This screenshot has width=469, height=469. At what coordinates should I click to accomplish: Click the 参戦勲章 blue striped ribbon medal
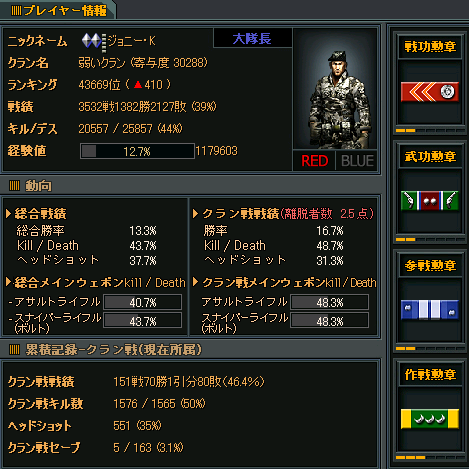pos(430,310)
